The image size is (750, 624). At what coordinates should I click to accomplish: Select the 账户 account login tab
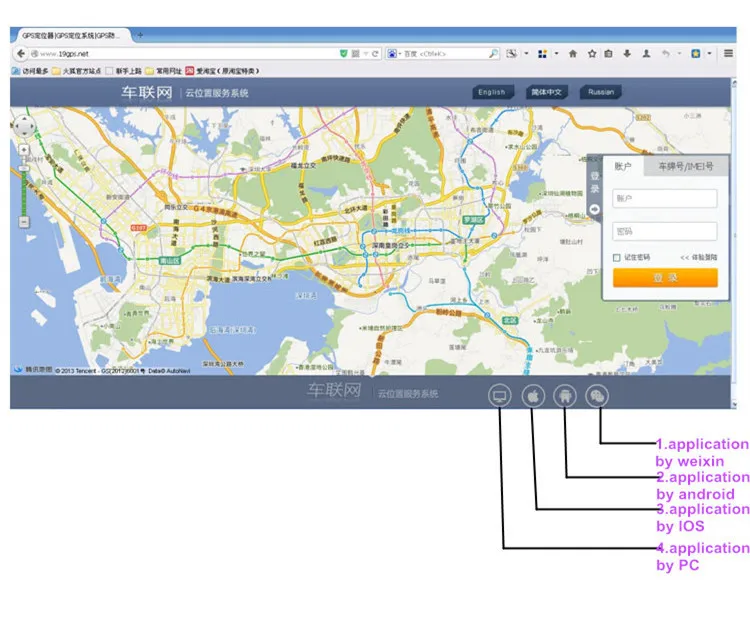[x=622, y=166]
